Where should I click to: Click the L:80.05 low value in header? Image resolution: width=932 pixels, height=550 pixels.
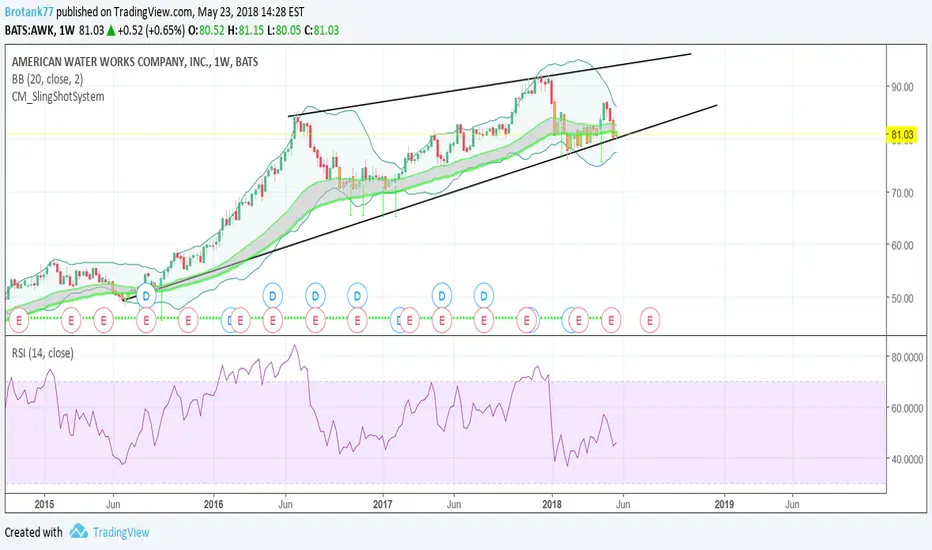point(284,30)
